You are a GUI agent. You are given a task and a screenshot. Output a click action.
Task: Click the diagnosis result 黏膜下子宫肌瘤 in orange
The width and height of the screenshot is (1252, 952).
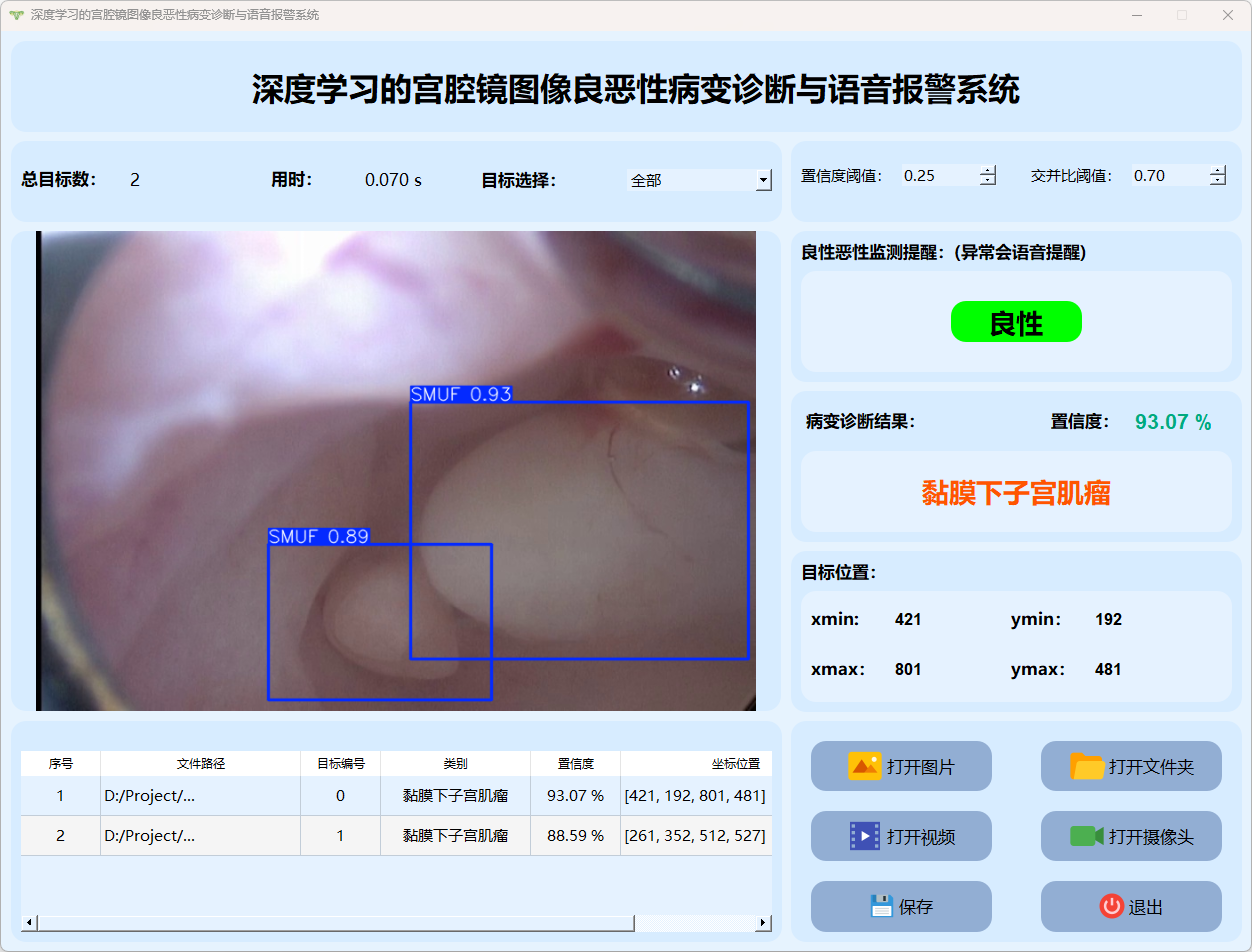click(1016, 492)
